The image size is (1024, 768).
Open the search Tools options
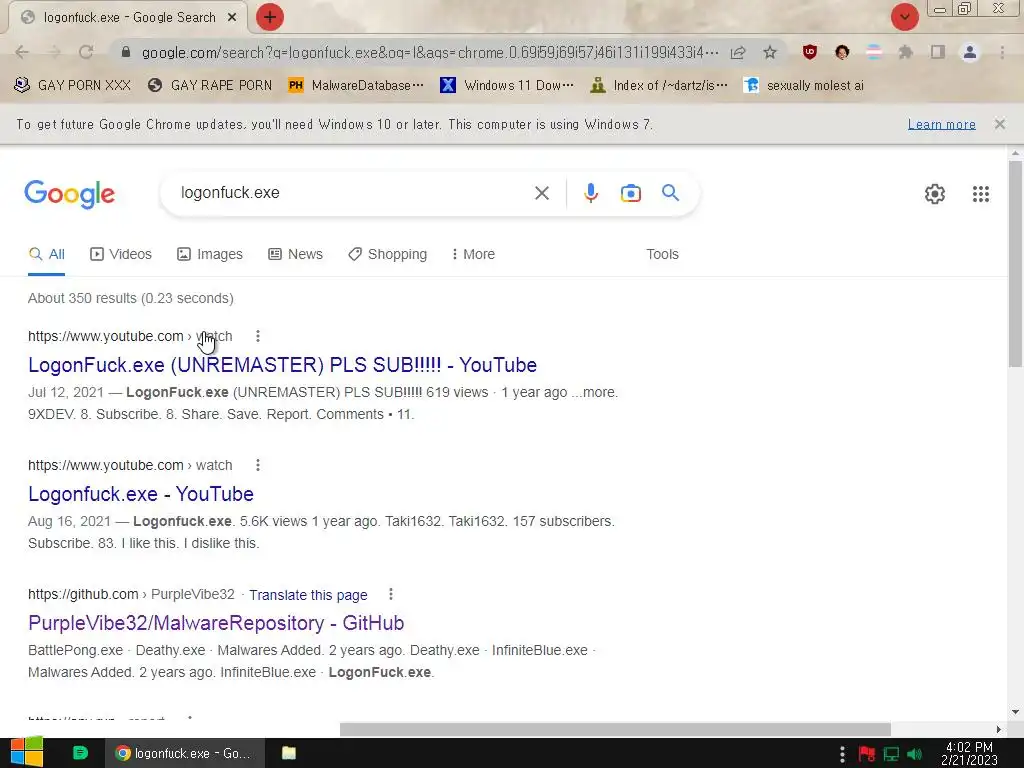(x=662, y=254)
